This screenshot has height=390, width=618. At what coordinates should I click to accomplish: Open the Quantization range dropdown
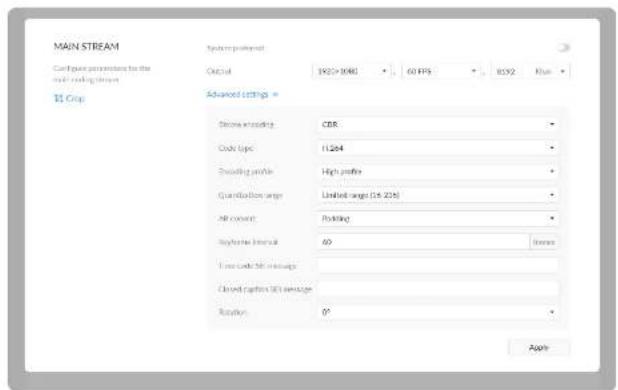click(438, 195)
